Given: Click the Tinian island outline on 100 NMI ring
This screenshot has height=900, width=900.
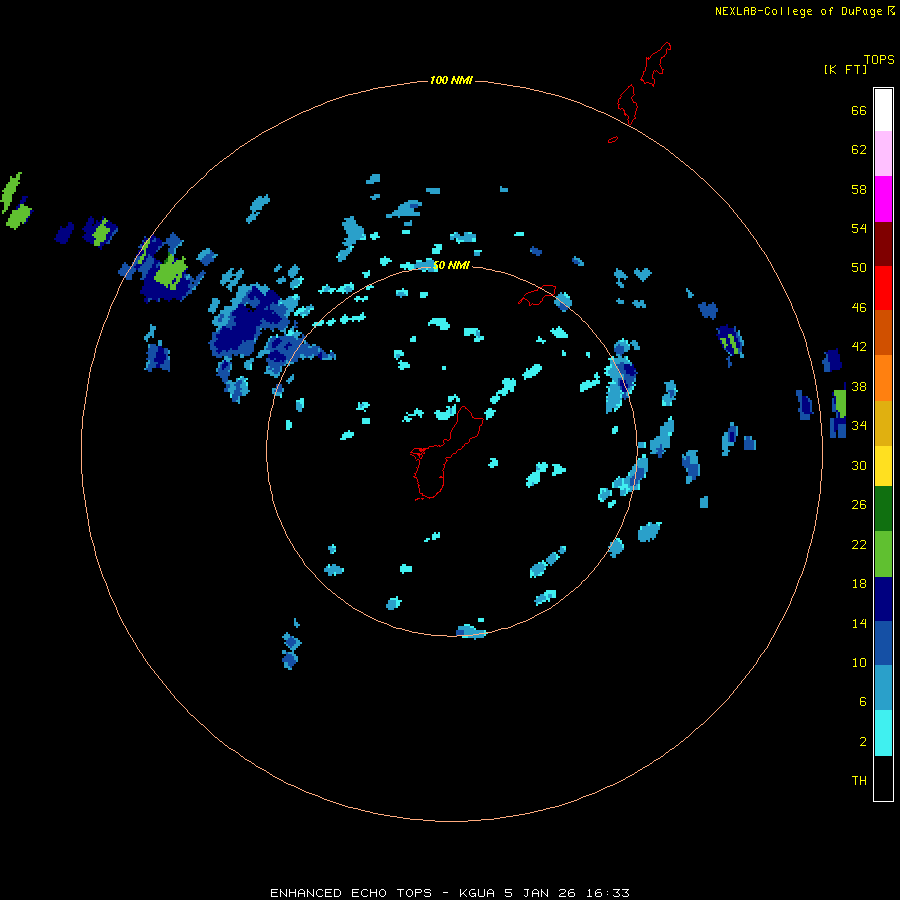Looking at the screenshot, I should coord(627,104).
